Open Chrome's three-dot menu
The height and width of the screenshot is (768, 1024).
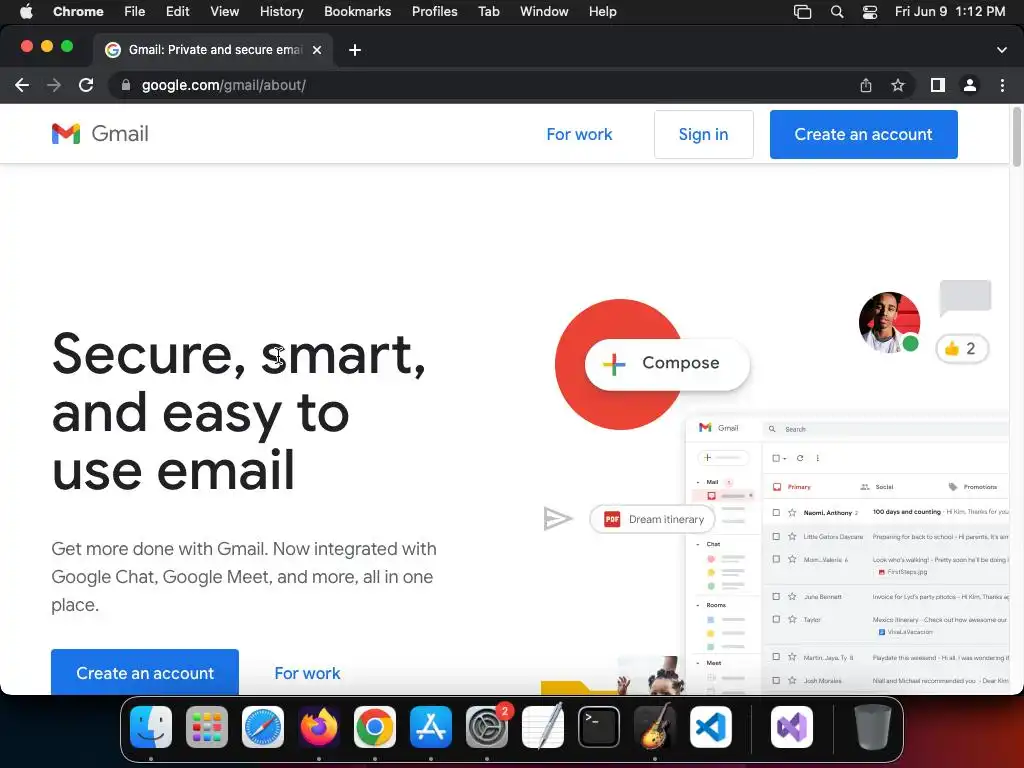(1002, 85)
